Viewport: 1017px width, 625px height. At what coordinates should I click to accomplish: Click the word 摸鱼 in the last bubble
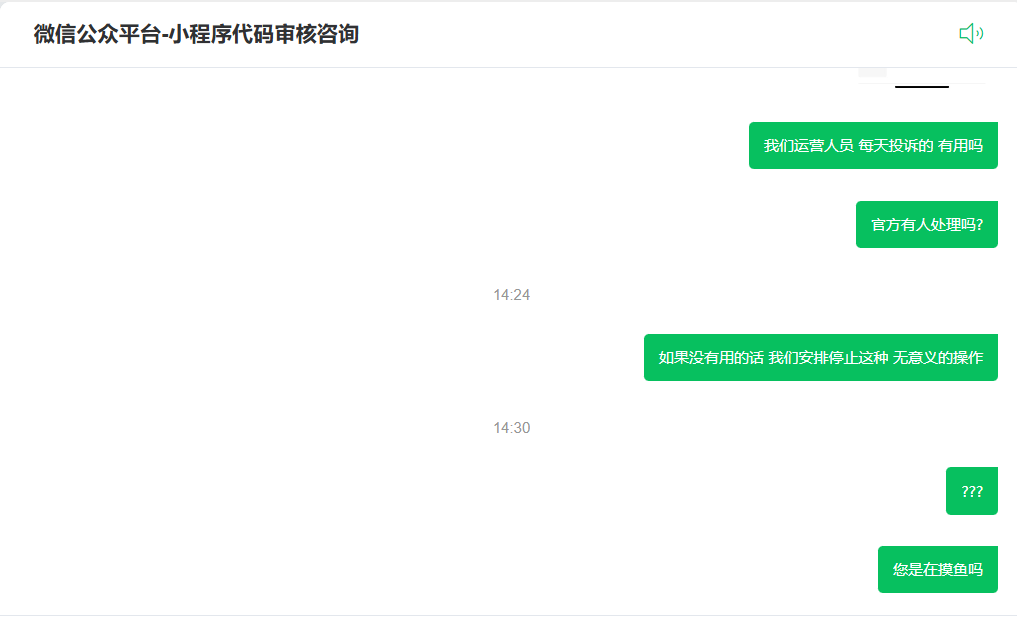[952, 569]
